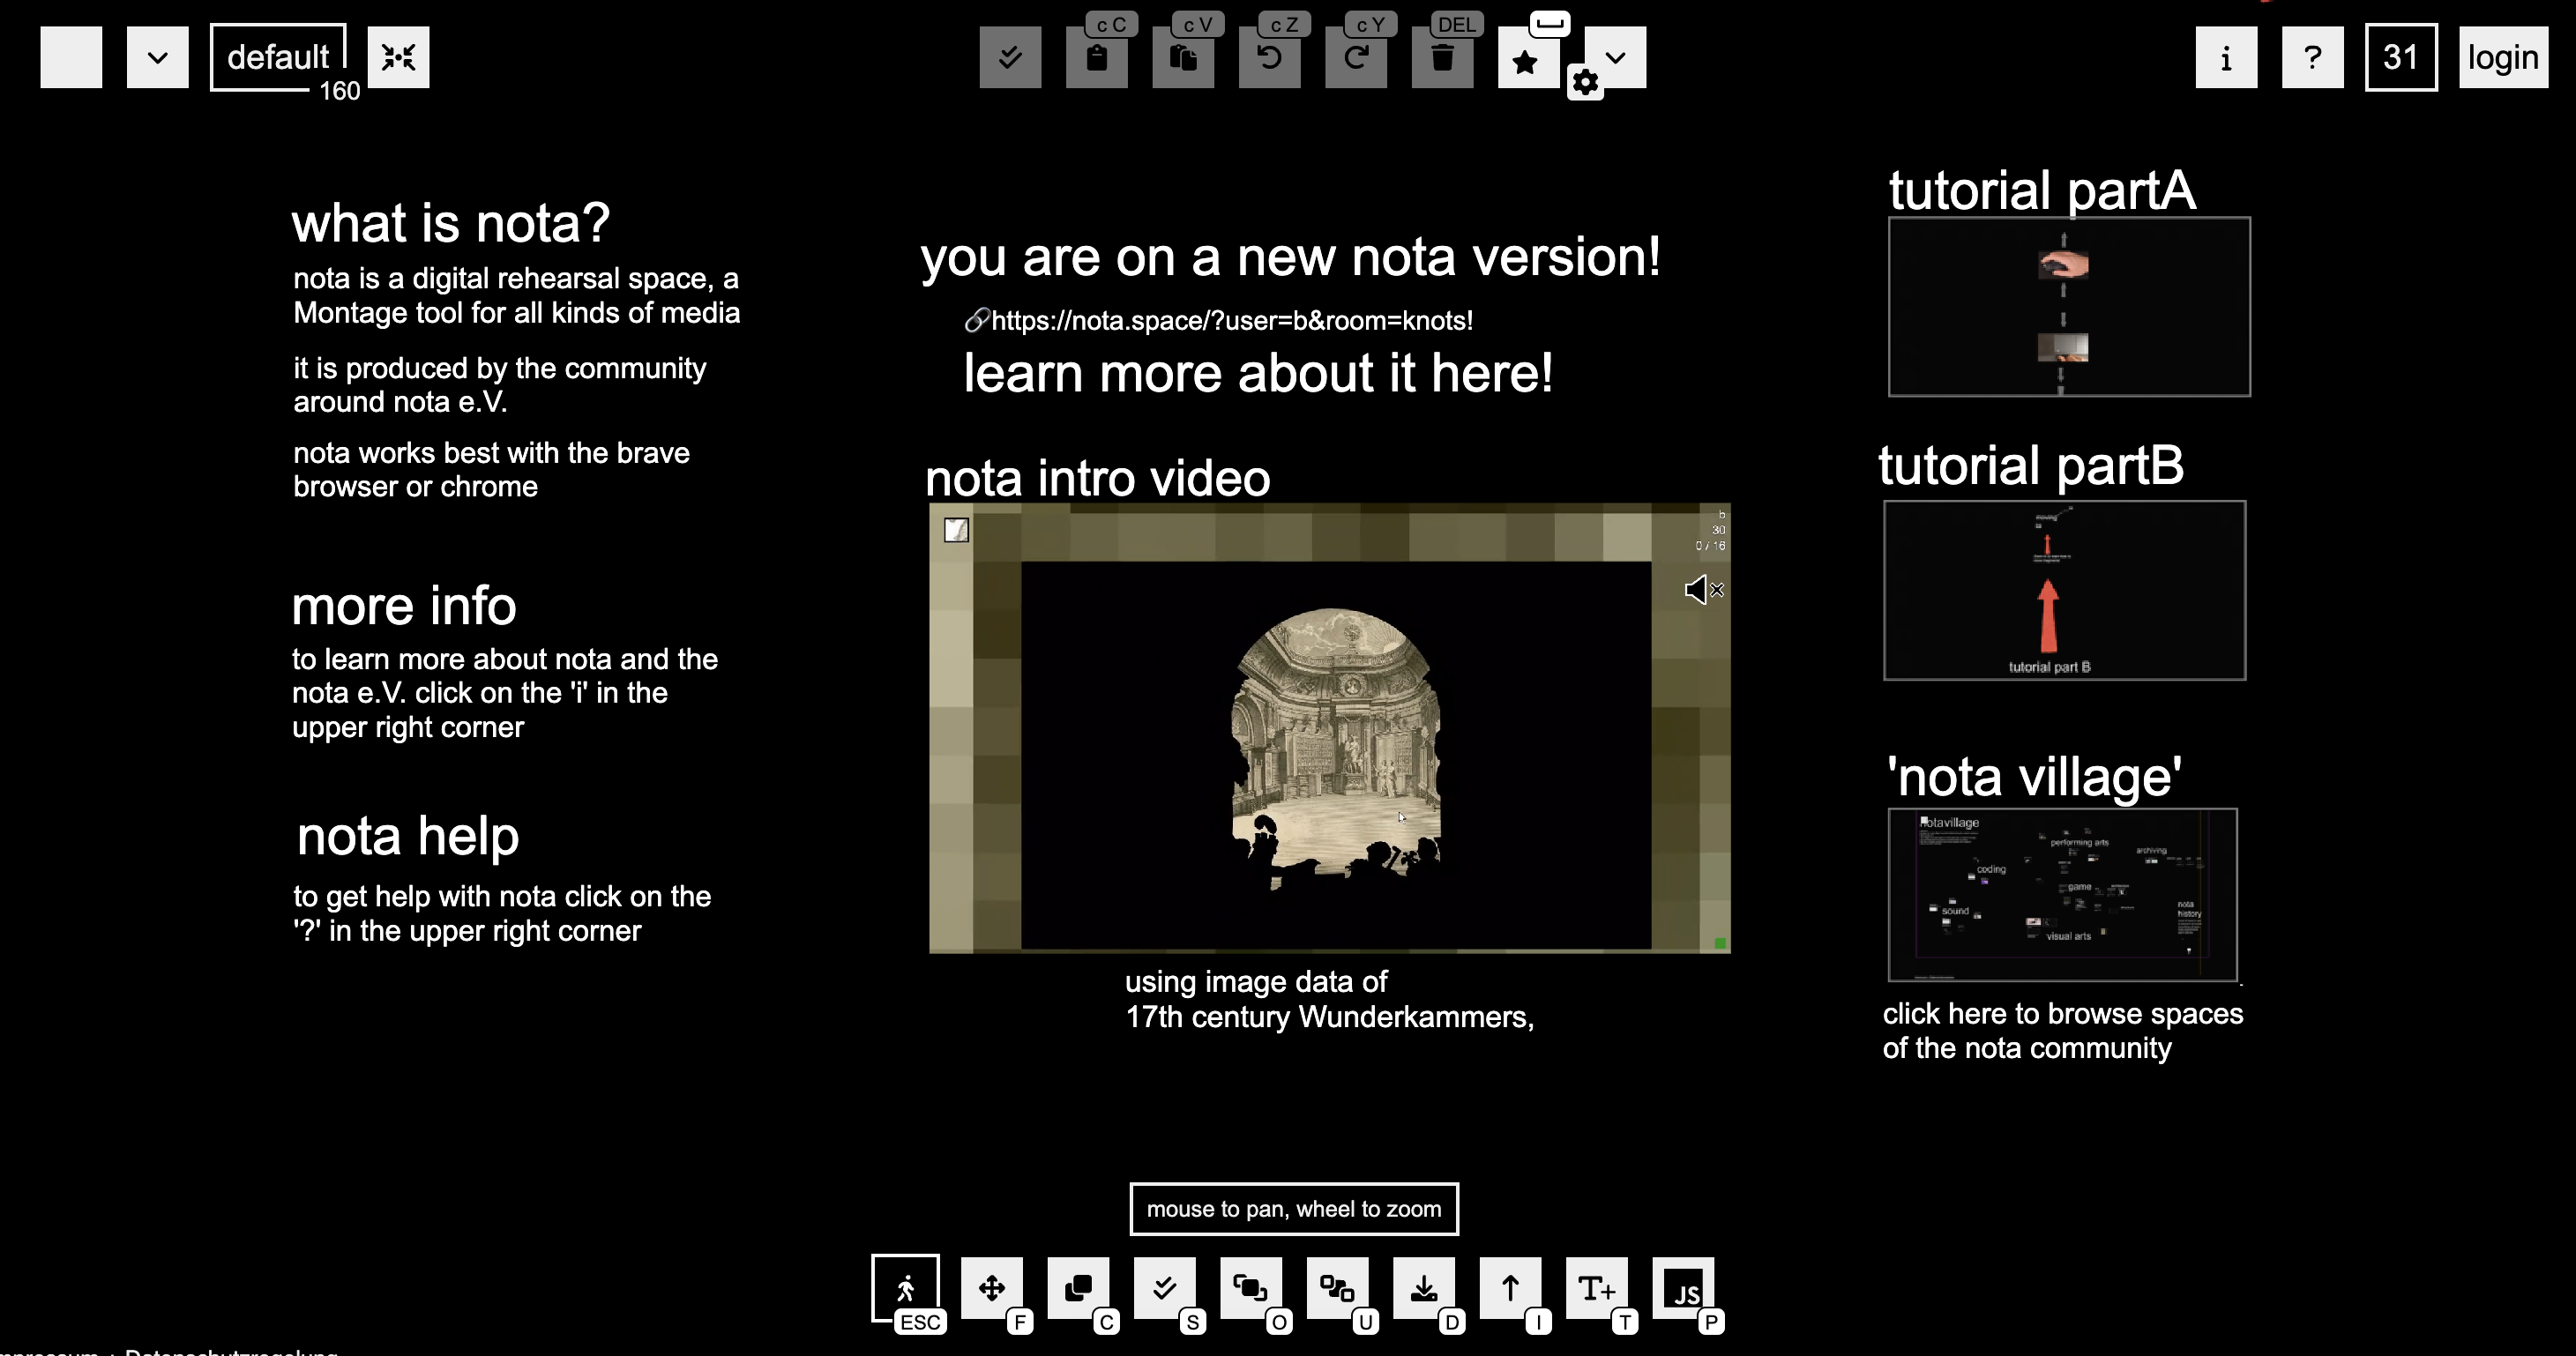
Task: Play the nota intro video
Action: pos(1329,728)
